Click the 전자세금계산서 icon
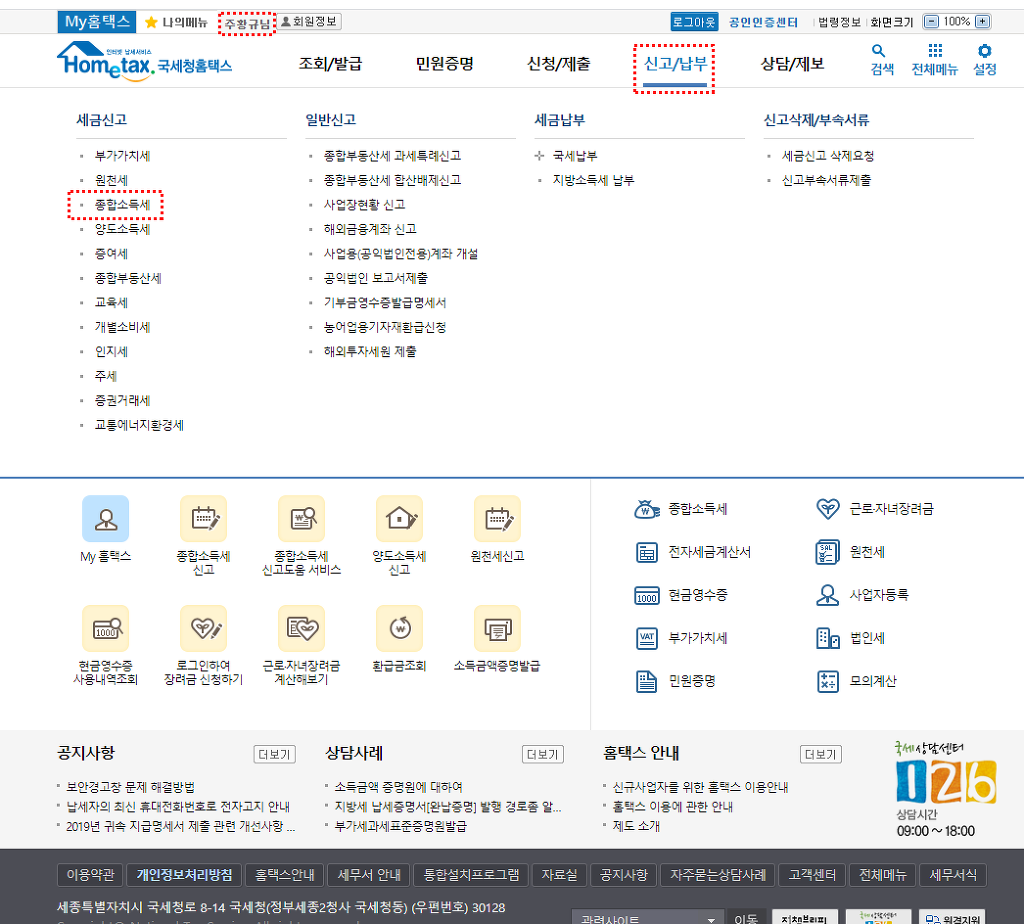The image size is (1024, 924). click(x=647, y=552)
